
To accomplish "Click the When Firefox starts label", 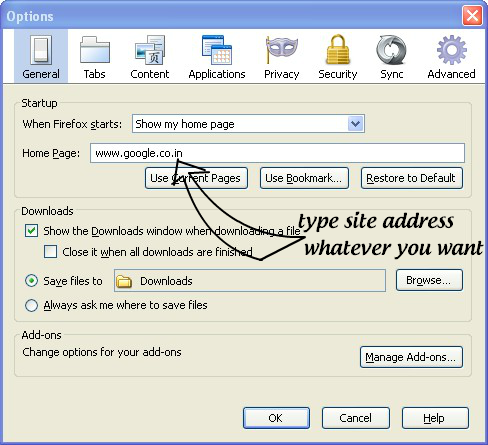I will point(72,124).
